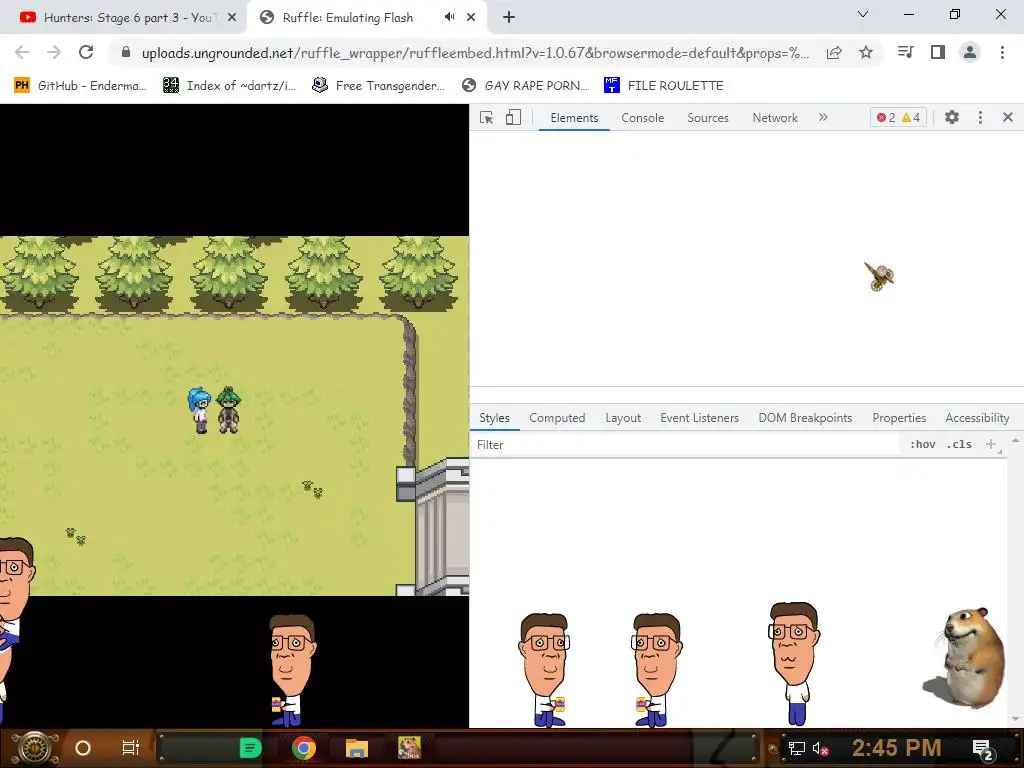Viewport: 1024px width, 768px height.
Task: Open File Explorer from the taskbar
Action: tap(357, 748)
